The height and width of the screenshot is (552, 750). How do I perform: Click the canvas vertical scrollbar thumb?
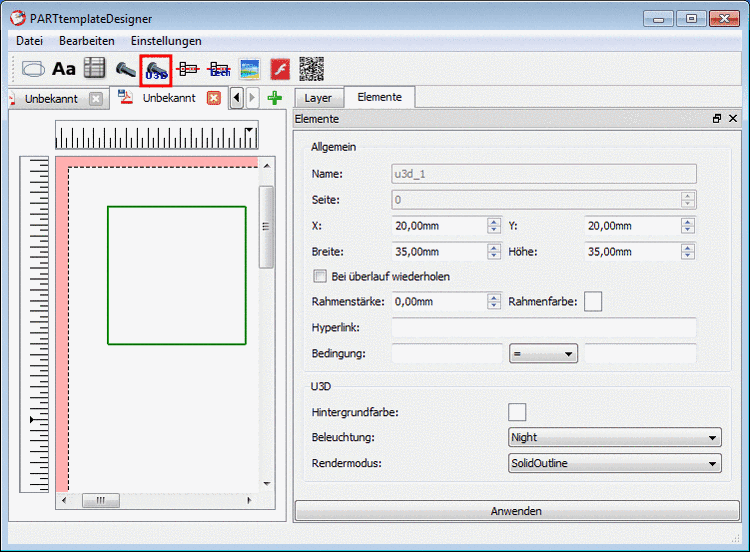266,227
